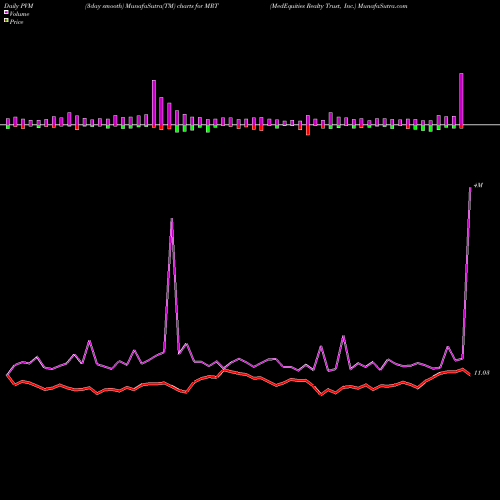
Task: Click the magenta volume line's middle spike peak
Action: tap(172, 219)
